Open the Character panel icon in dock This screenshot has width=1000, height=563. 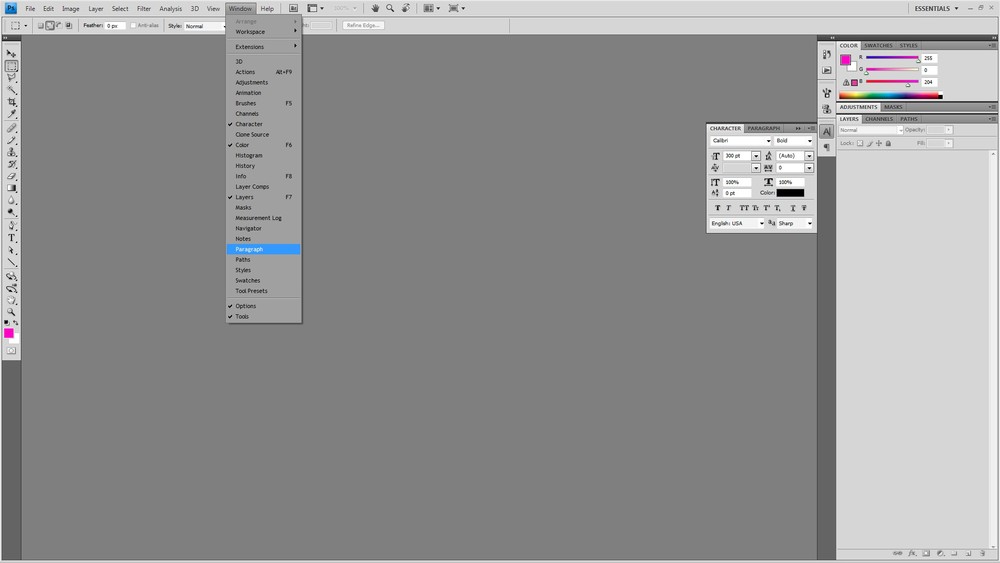point(827,131)
